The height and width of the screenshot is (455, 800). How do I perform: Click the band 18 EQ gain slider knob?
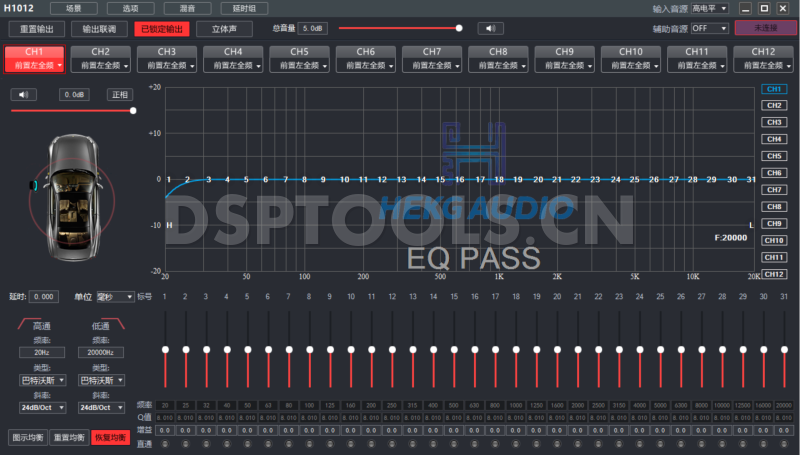click(516, 349)
